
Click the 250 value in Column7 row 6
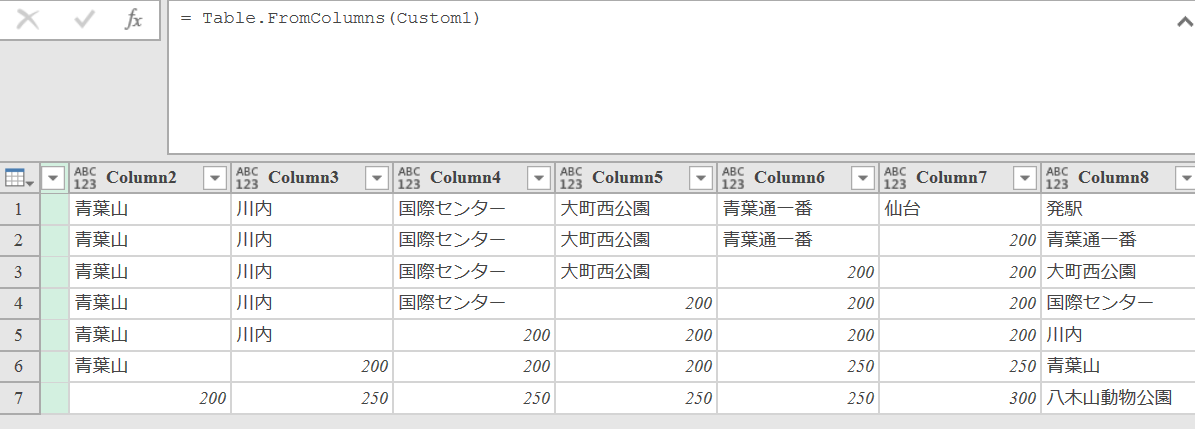tap(960, 367)
